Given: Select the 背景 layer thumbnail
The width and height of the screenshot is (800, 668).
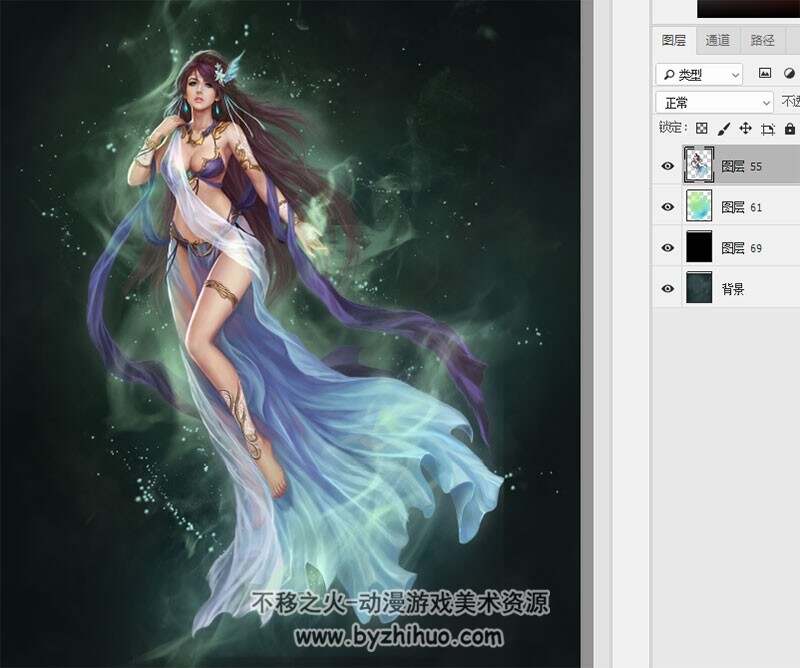Looking at the screenshot, I should tap(699, 287).
